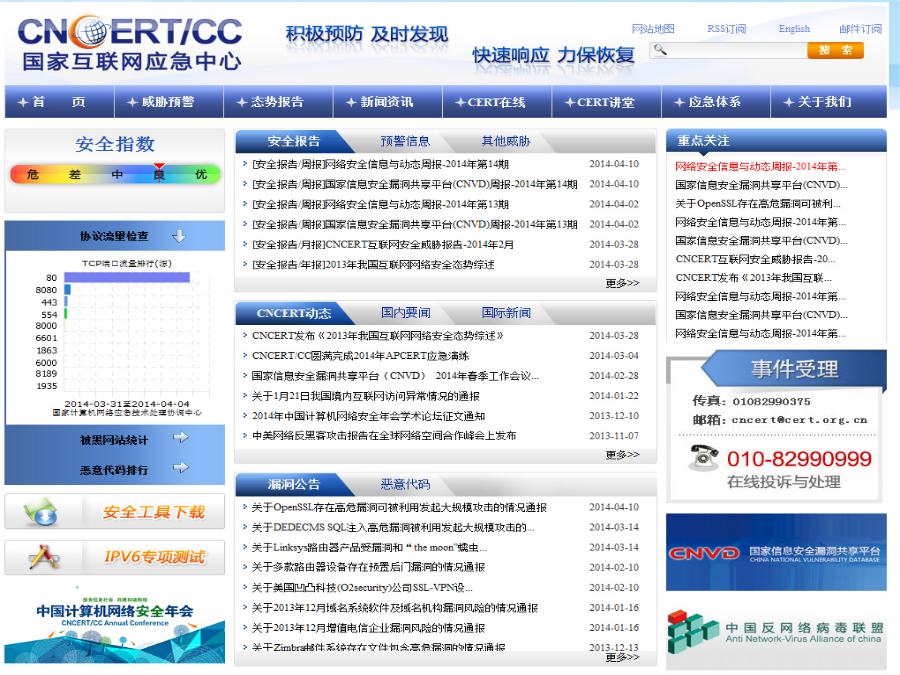Open the 2013年我国互联网网络安全态势综述 annual report
900x675 pixels.
point(373,265)
